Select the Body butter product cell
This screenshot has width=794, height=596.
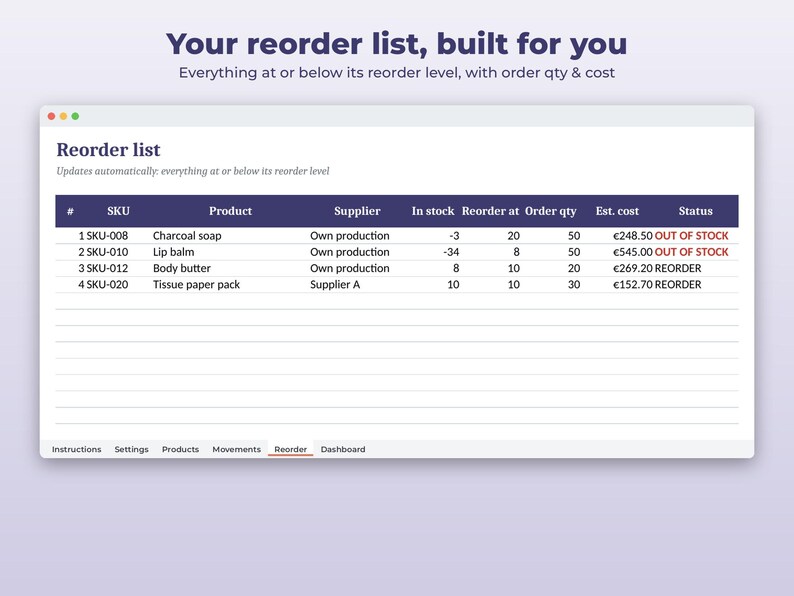[182, 268]
